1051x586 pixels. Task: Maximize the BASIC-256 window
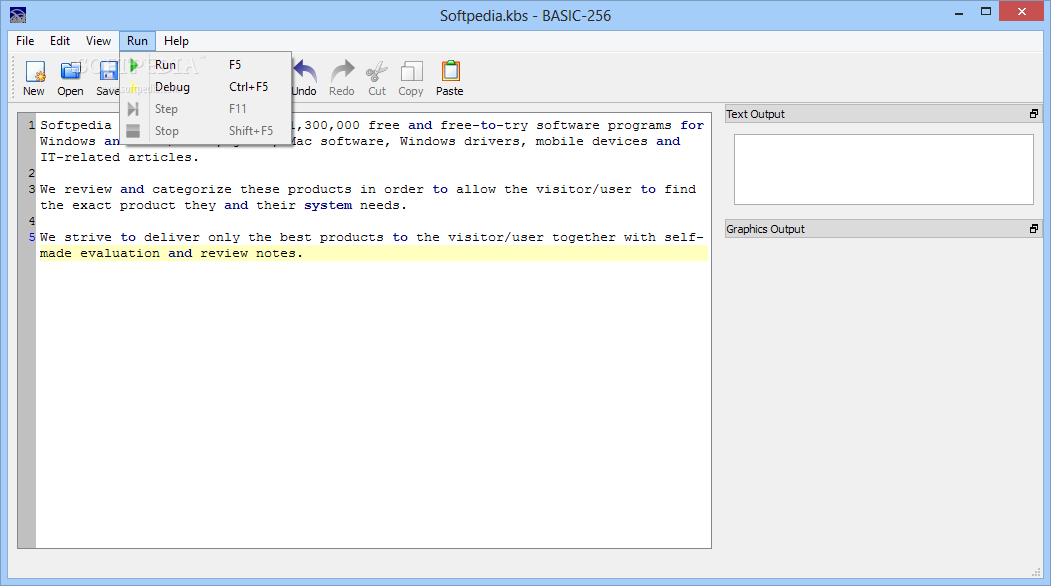pos(986,12)
